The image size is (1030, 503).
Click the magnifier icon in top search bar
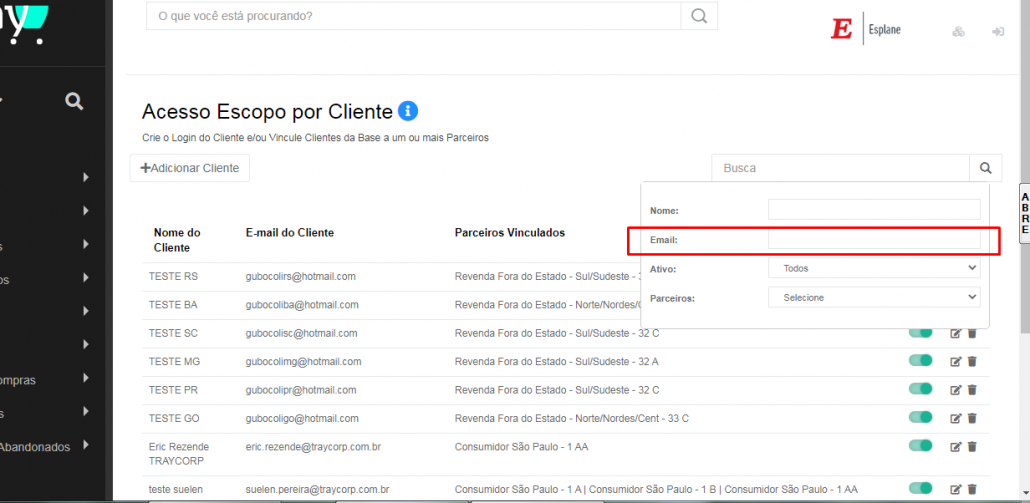click(699, 16)
